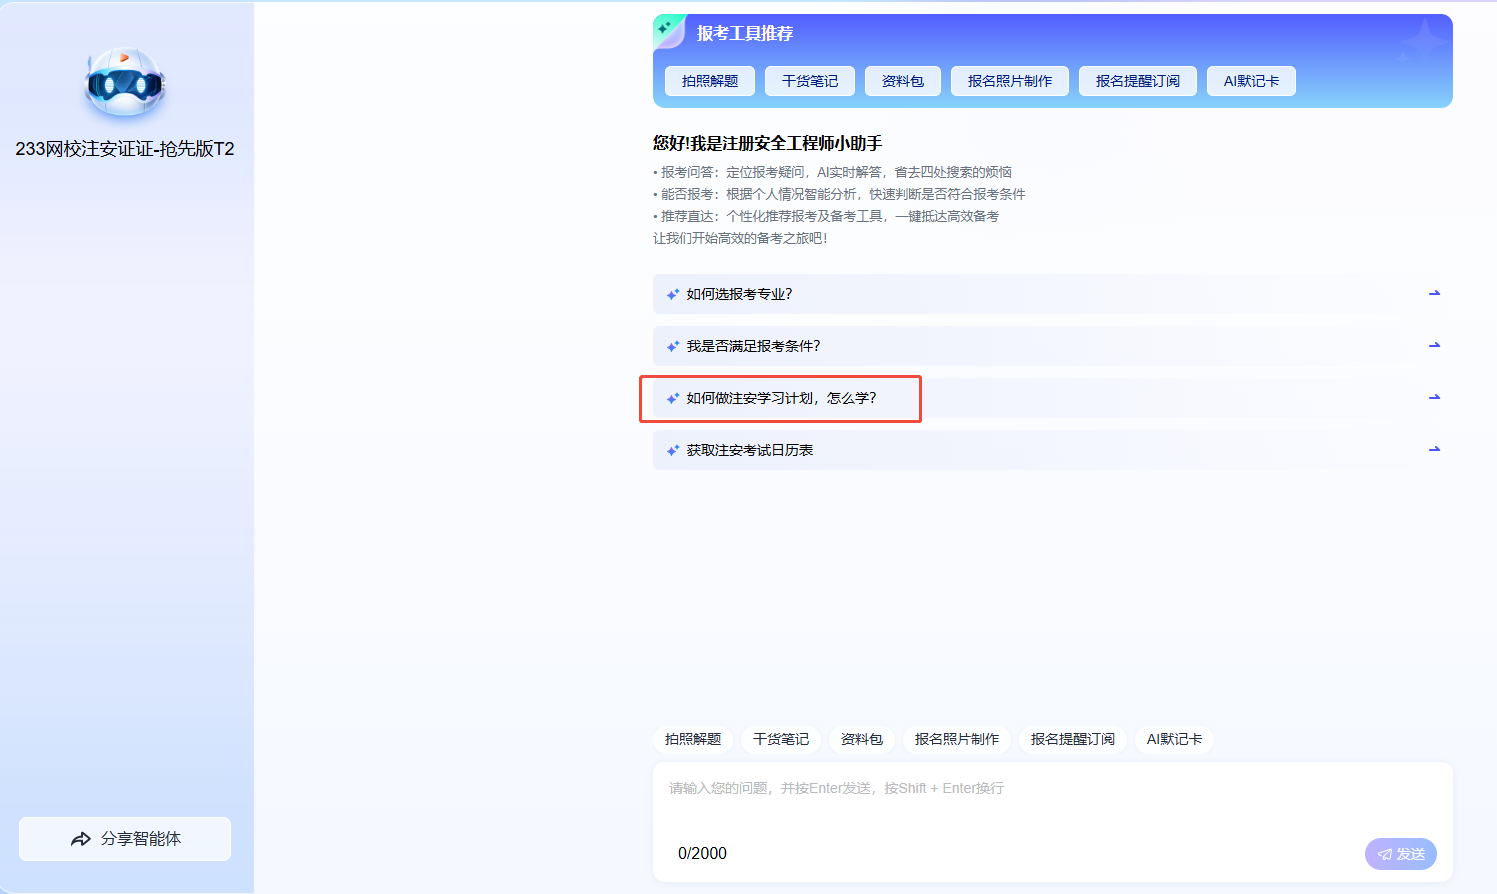The image size is (1497, 894).
Task: Open AI默记卡 in top tools banner
Action: pos(1251,81)
